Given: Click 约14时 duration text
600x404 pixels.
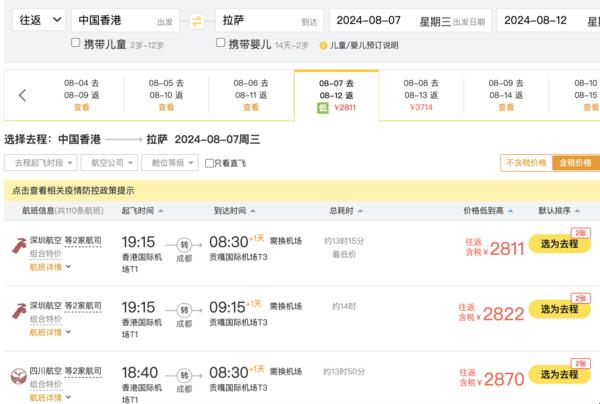Looking at the screenshot, I should tap(344, 306).
